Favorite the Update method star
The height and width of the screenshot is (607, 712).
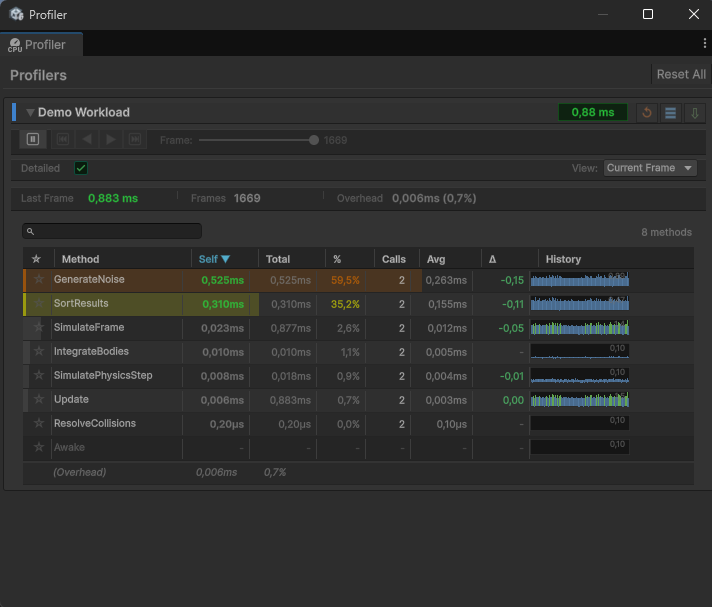(x=39, y=400)
